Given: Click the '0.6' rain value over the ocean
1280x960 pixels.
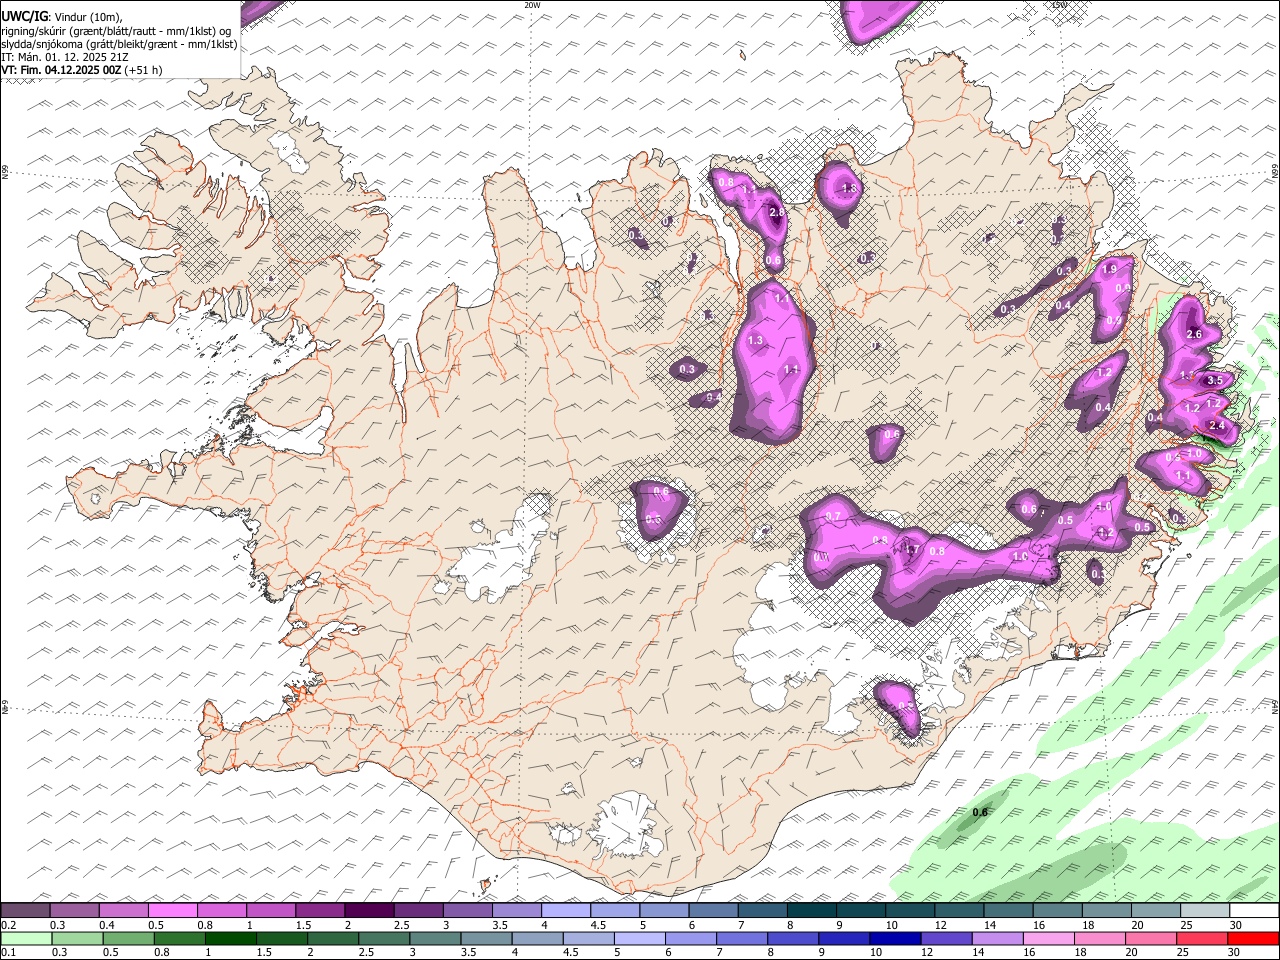Looking at the screenshot, I should coord(980,812).
